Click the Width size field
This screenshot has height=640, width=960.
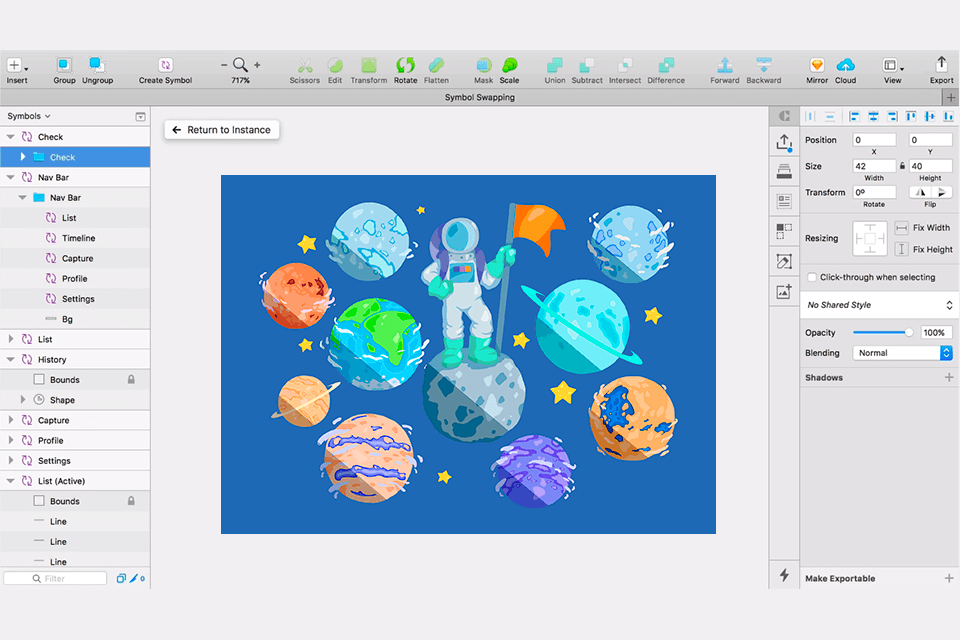coord(874,166)
